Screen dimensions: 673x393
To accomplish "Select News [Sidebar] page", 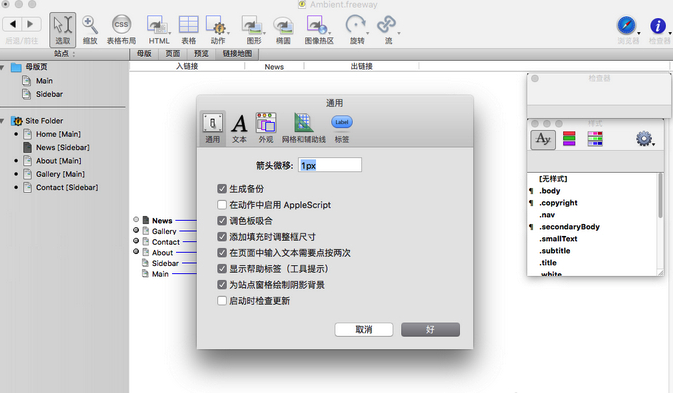I will pyautogui.click(x=62, y=148).
